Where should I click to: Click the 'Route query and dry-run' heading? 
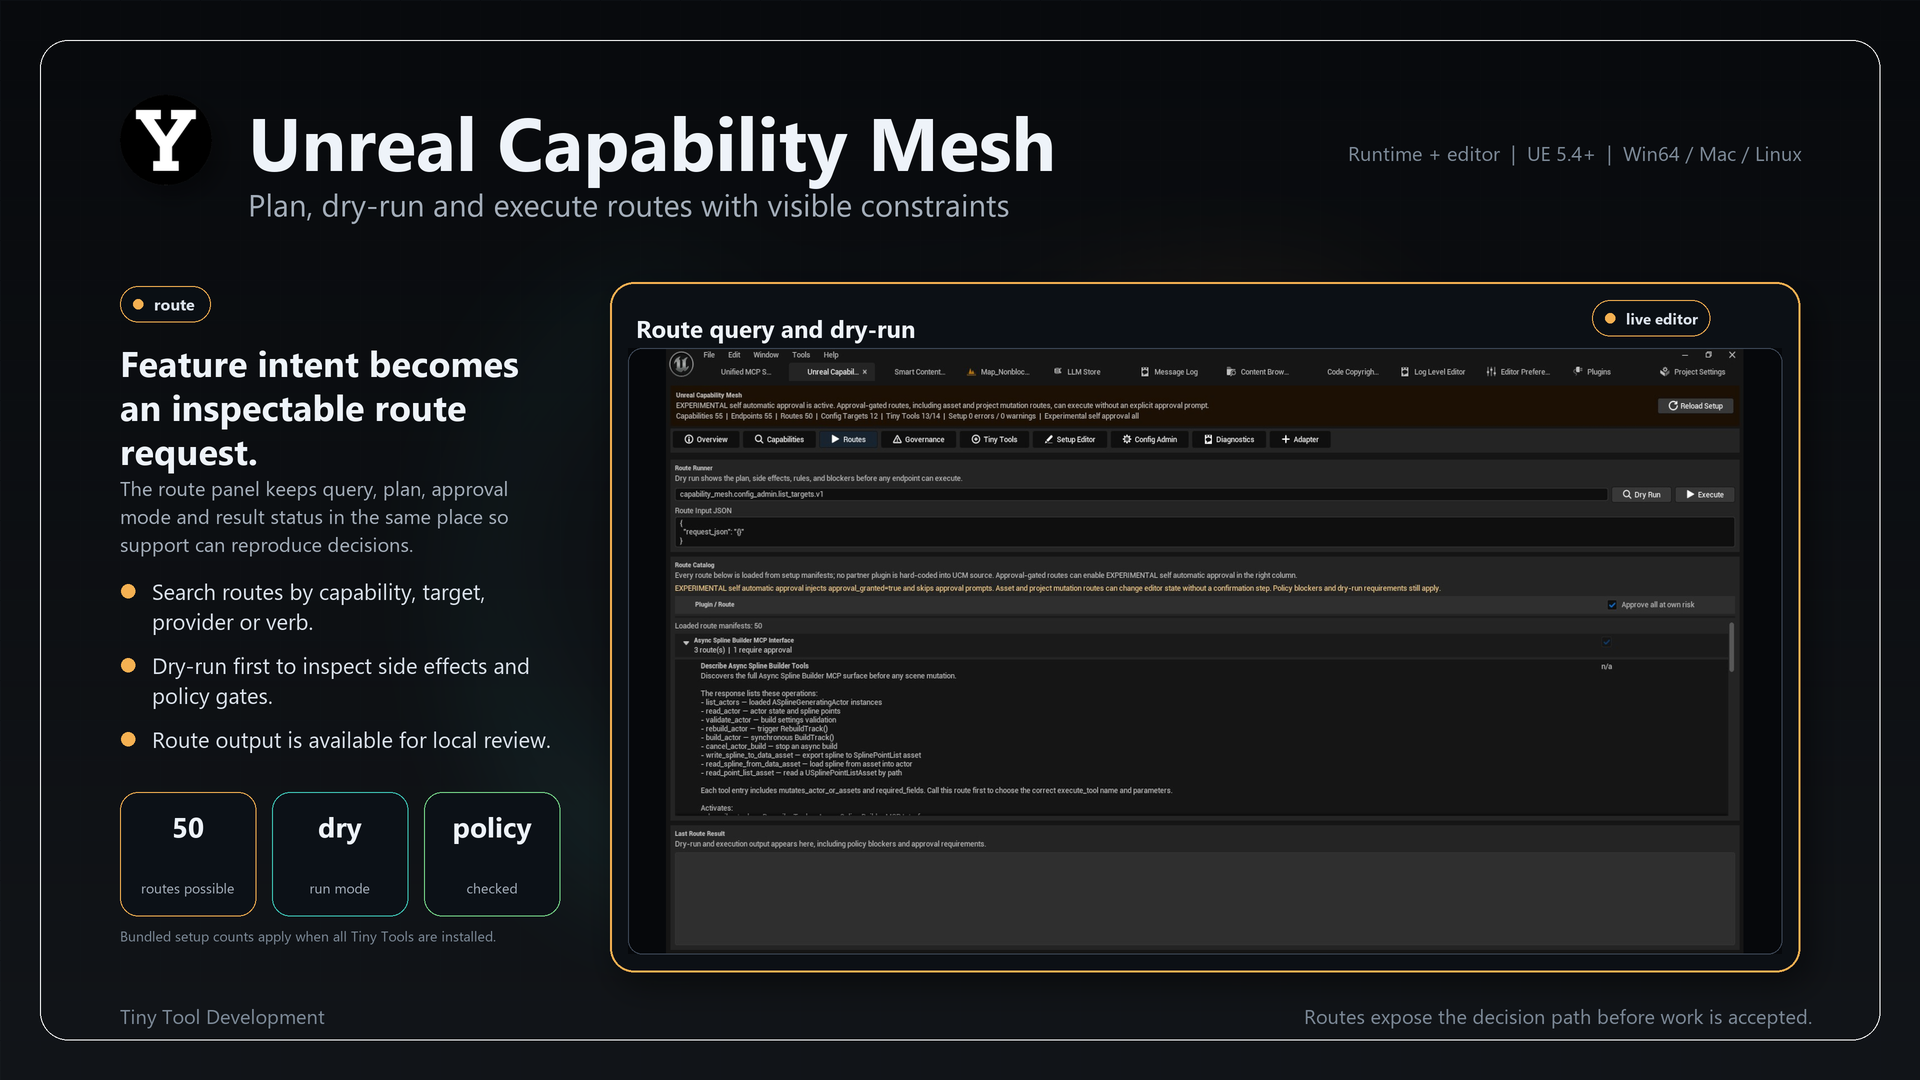[775, 330]
